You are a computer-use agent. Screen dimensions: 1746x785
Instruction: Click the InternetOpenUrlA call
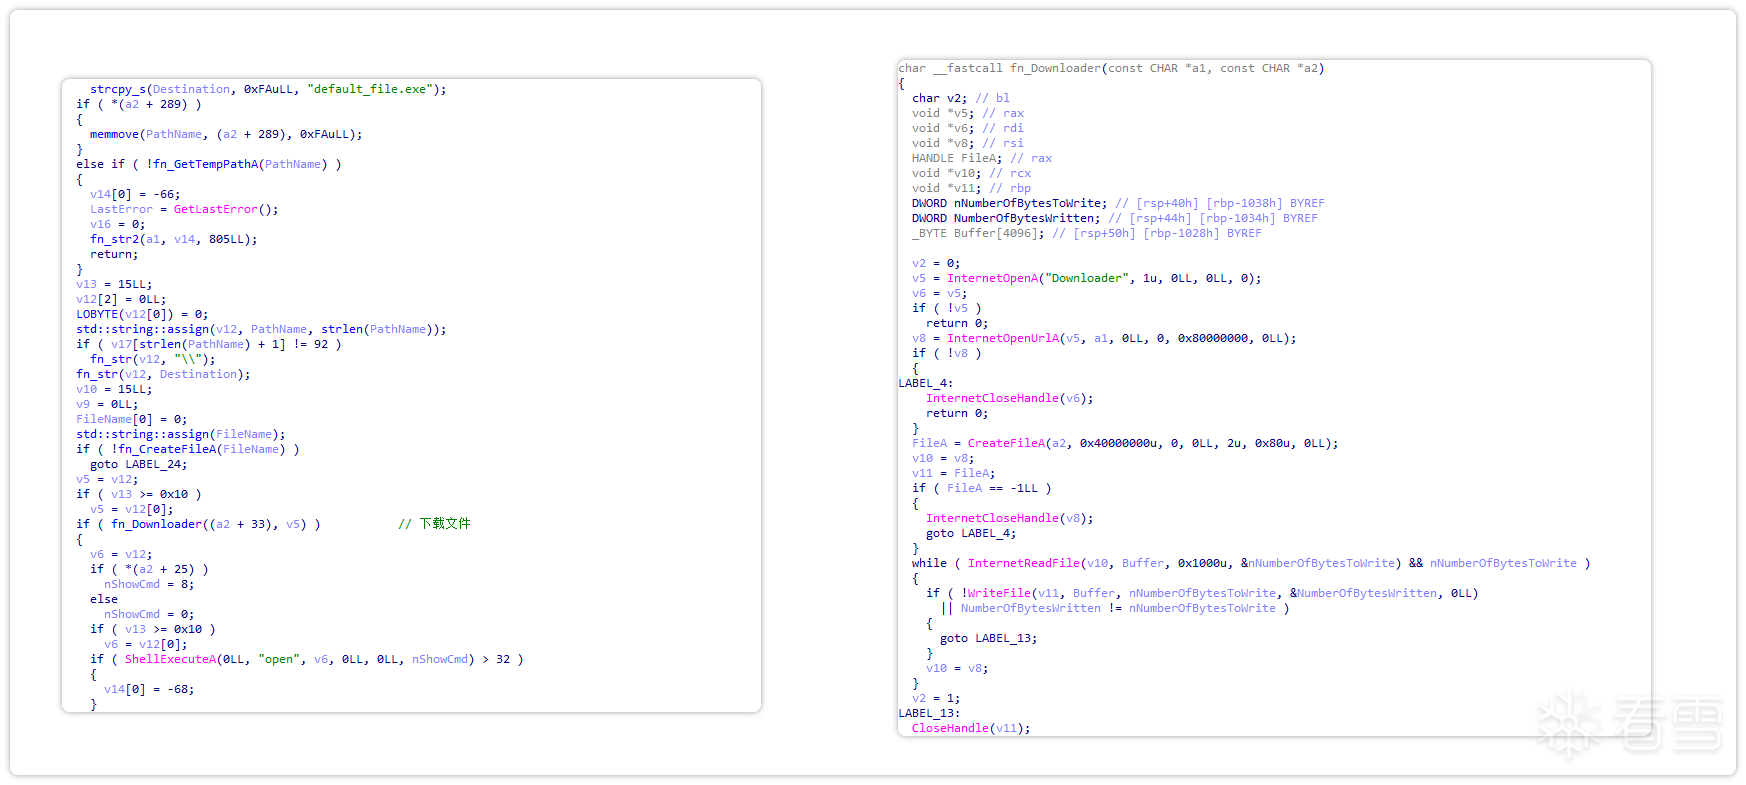(x=1122, y=338)
